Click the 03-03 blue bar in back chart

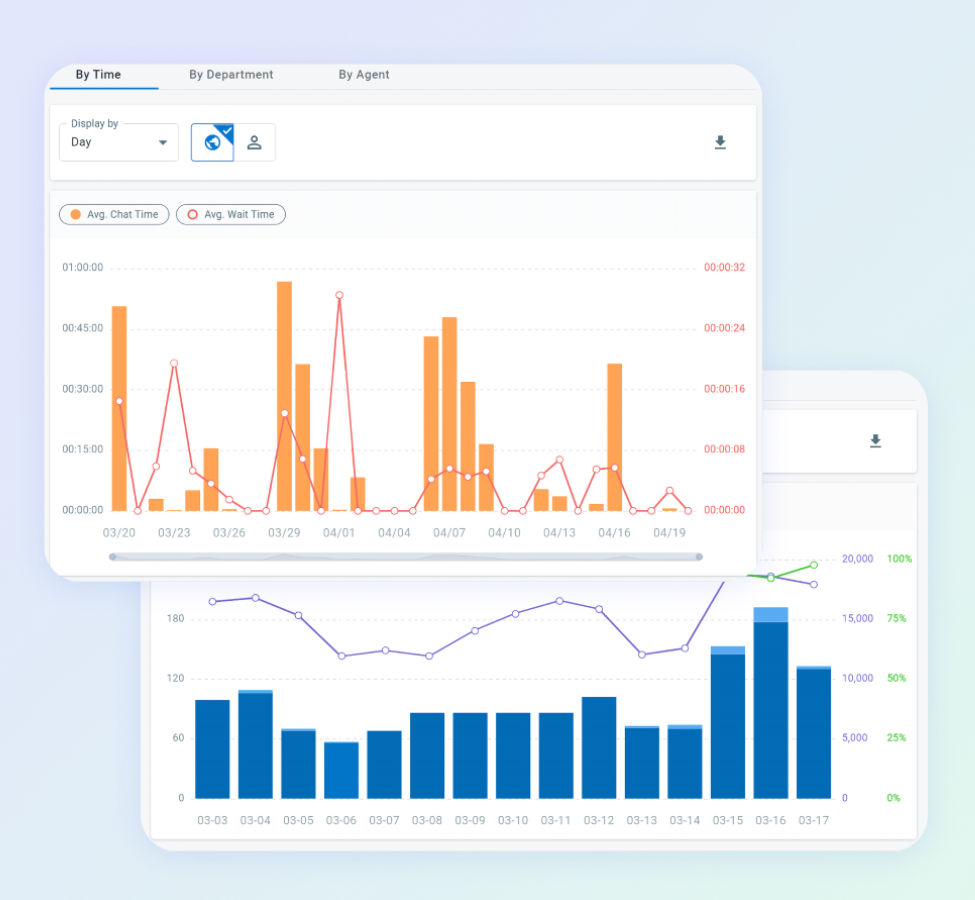[213, 749]
